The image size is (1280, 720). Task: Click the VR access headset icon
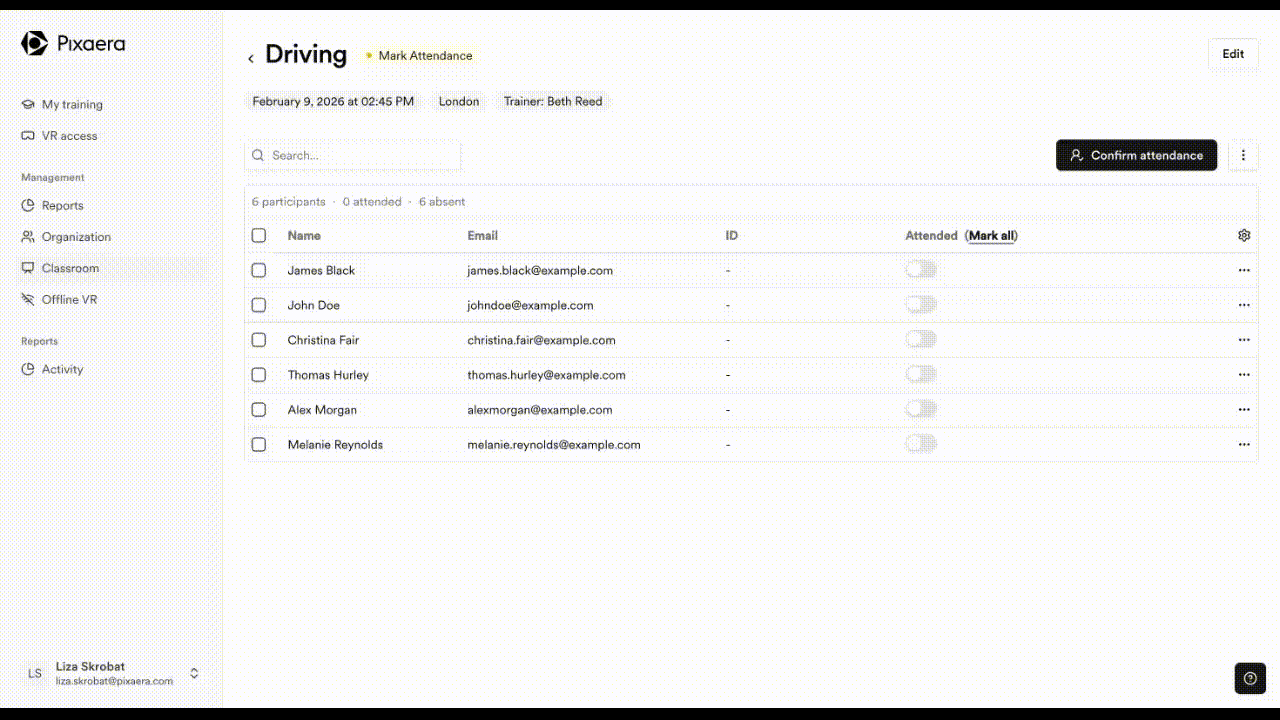pyautogui.click(x=28, y=136)
